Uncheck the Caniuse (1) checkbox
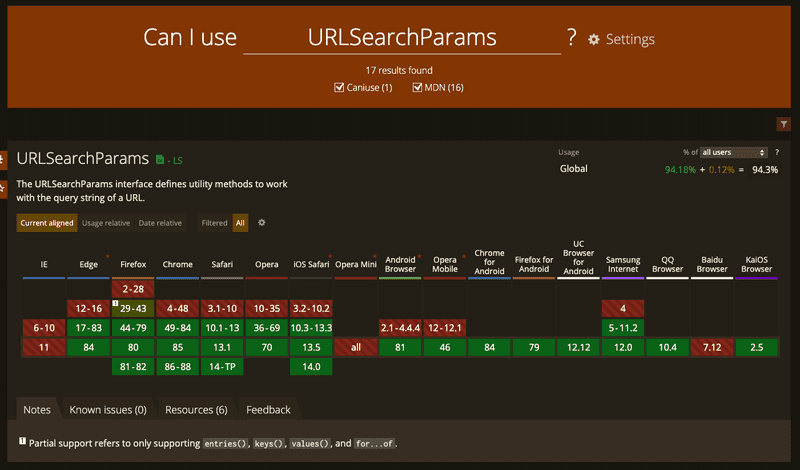The width and height of the screenshot is (800, 470). coord(340,88)
